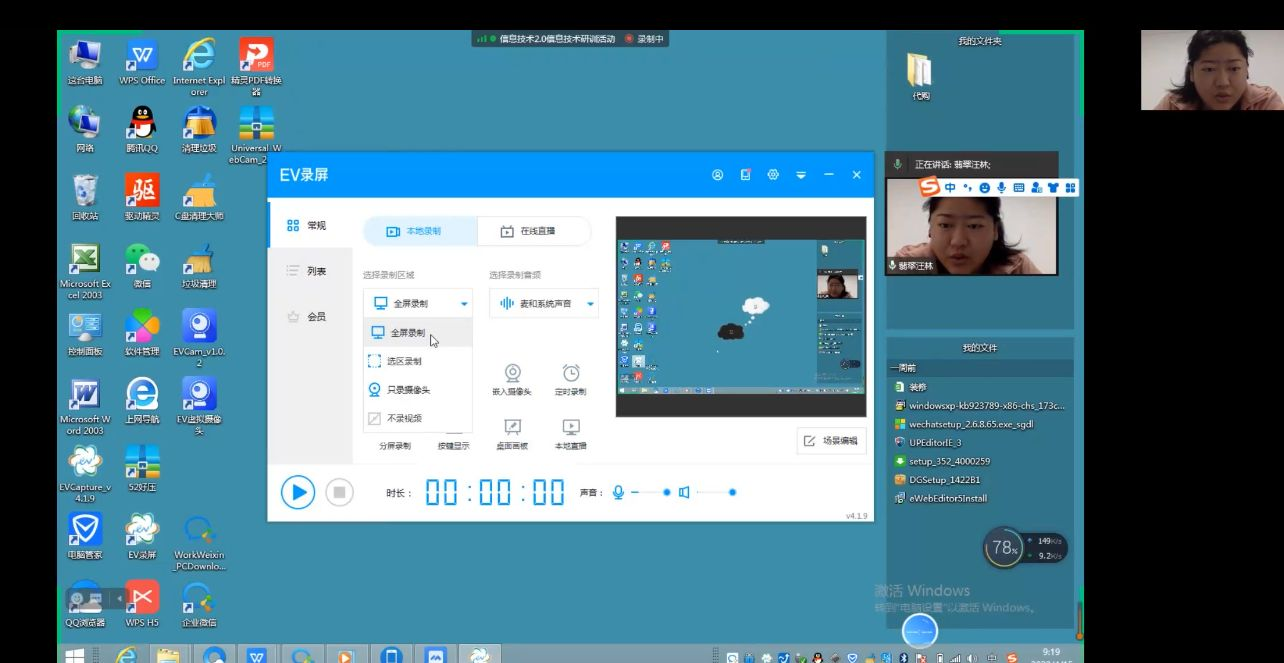This screenshot has height=663, width=1284.
Task: Click the 嵌入摄像头 webcam icon
Action: tap(512, 373)
